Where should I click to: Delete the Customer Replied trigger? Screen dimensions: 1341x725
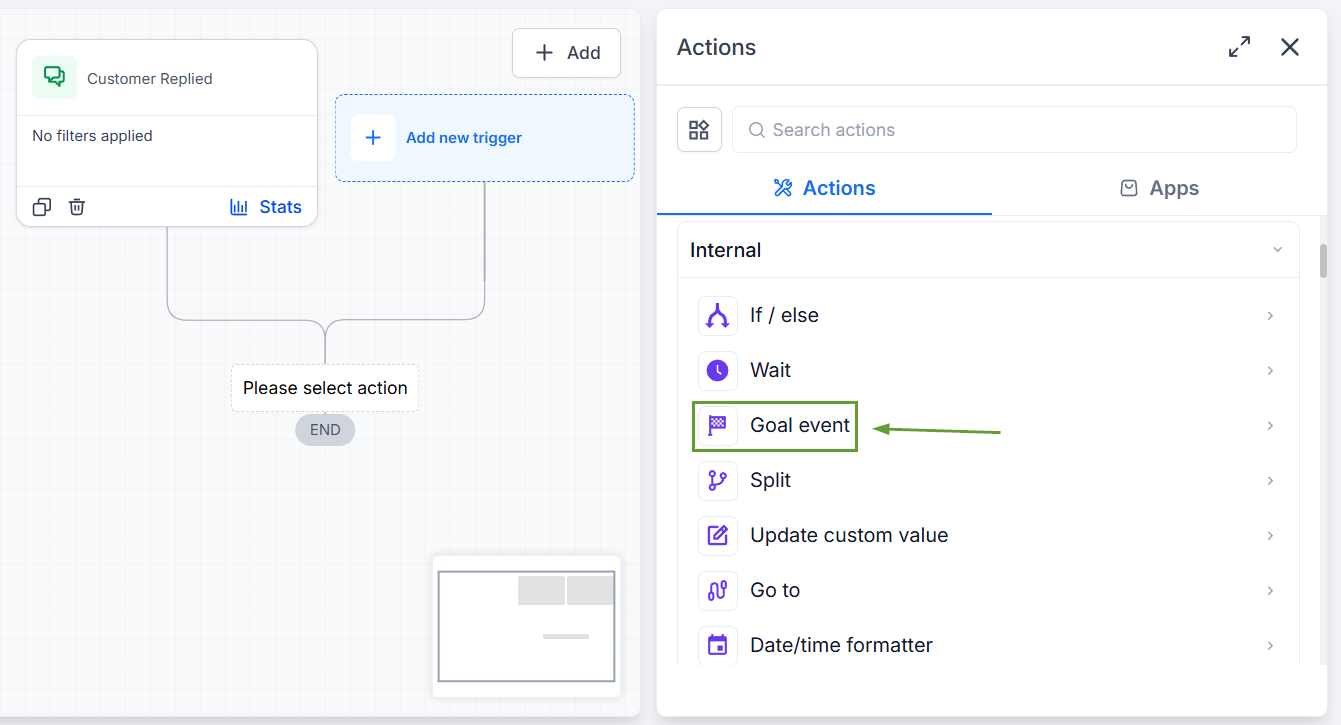(77, 207)
